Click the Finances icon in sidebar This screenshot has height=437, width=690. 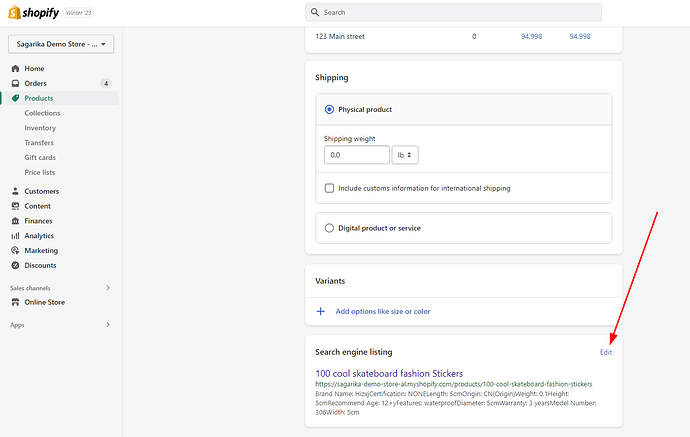(15, 221)
